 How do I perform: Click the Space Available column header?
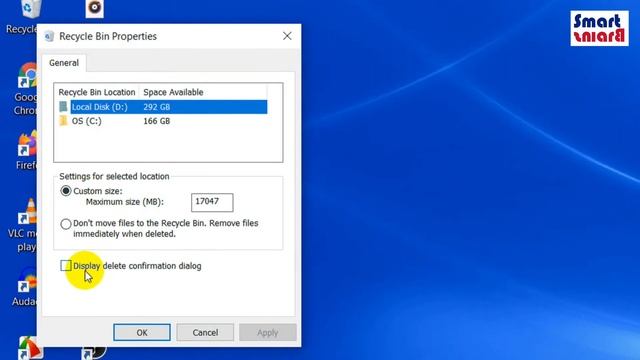point(173,92)
